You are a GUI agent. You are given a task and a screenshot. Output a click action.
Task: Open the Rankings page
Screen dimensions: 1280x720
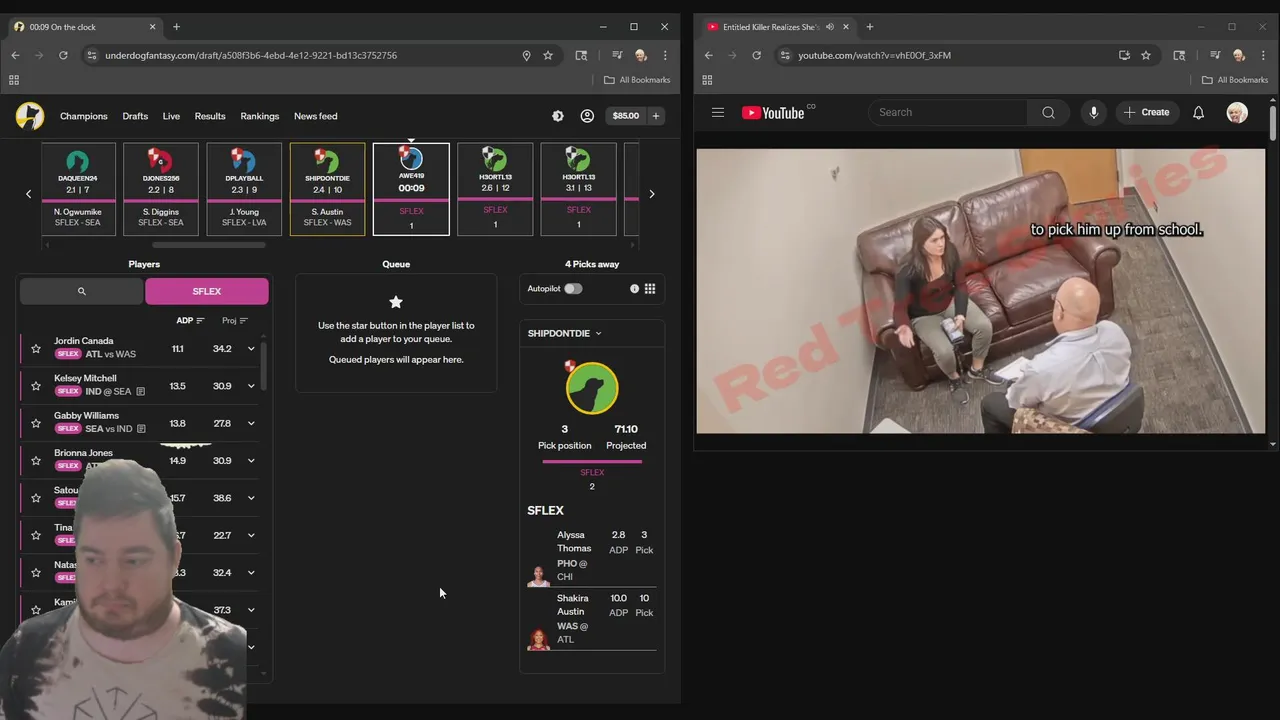click(x=260, y=116)
